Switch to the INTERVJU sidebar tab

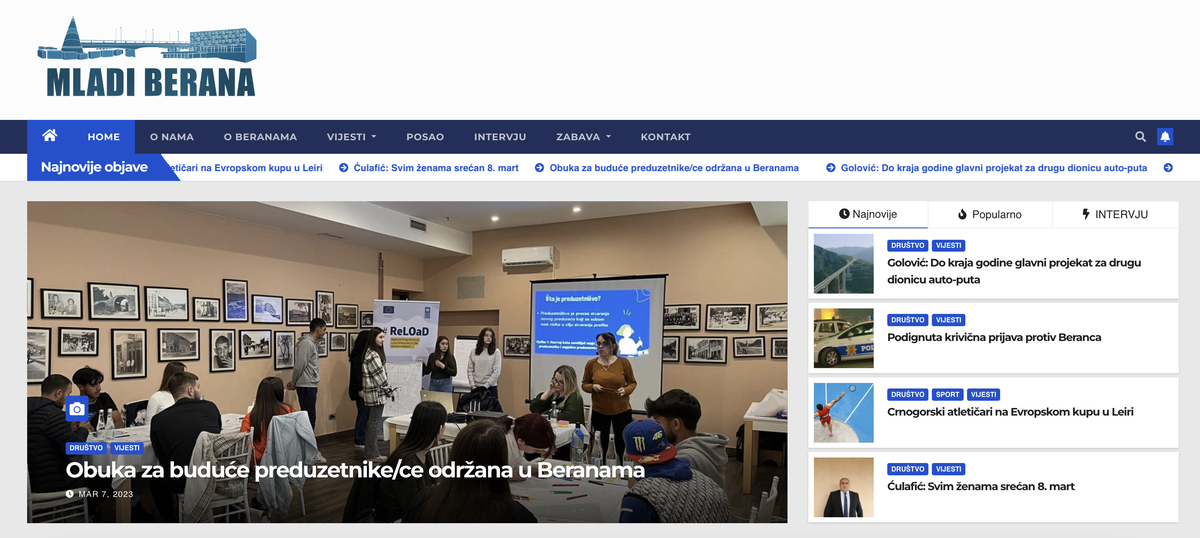[1115, 214]
